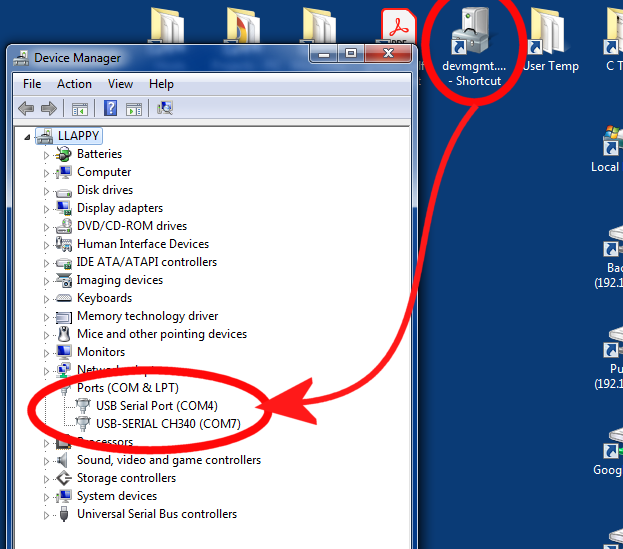The image size is (623, 549).
Task: Open the View menu
Action: pyautogui.click(x=120, y=84)
